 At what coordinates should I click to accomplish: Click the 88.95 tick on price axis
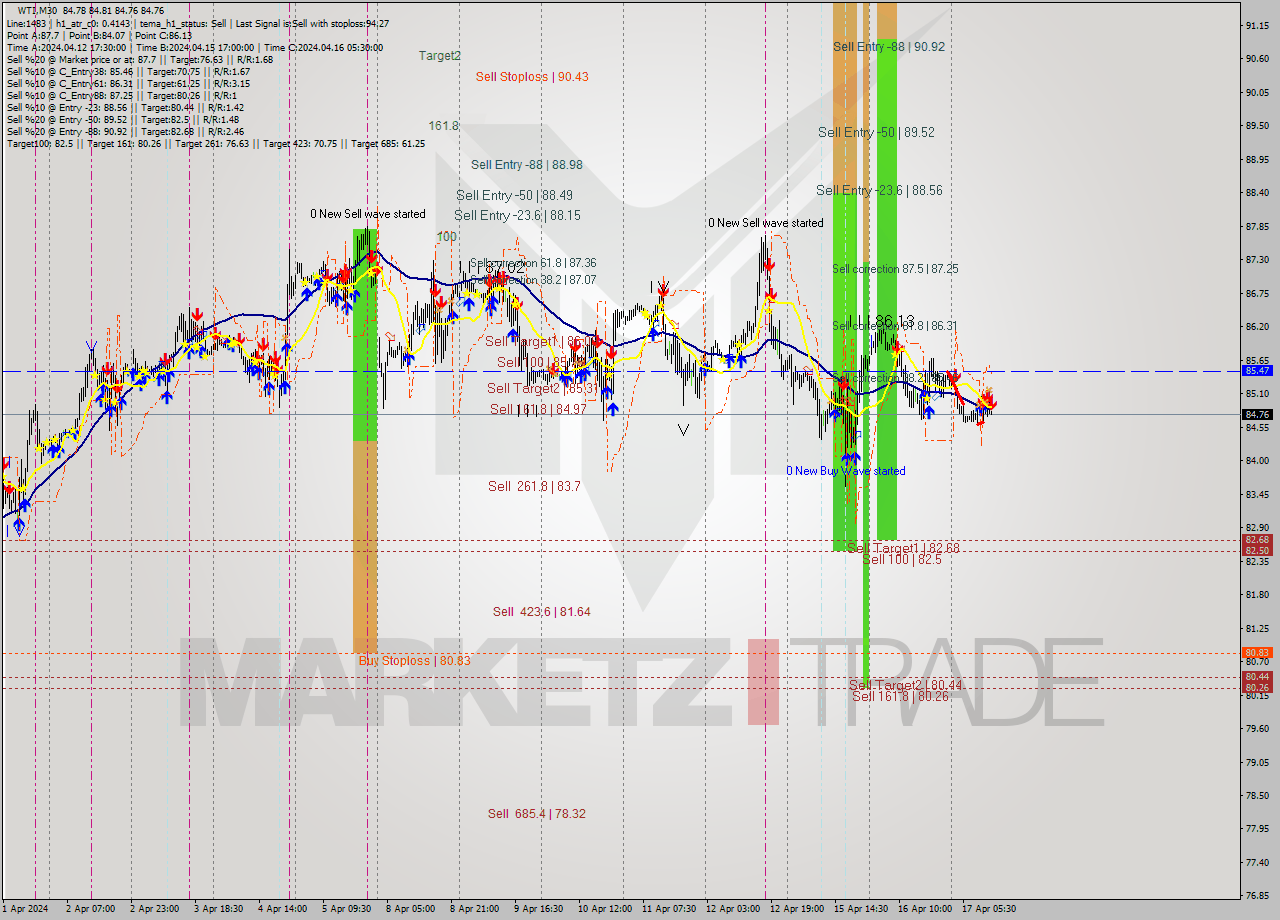(x=1260, y=159)
